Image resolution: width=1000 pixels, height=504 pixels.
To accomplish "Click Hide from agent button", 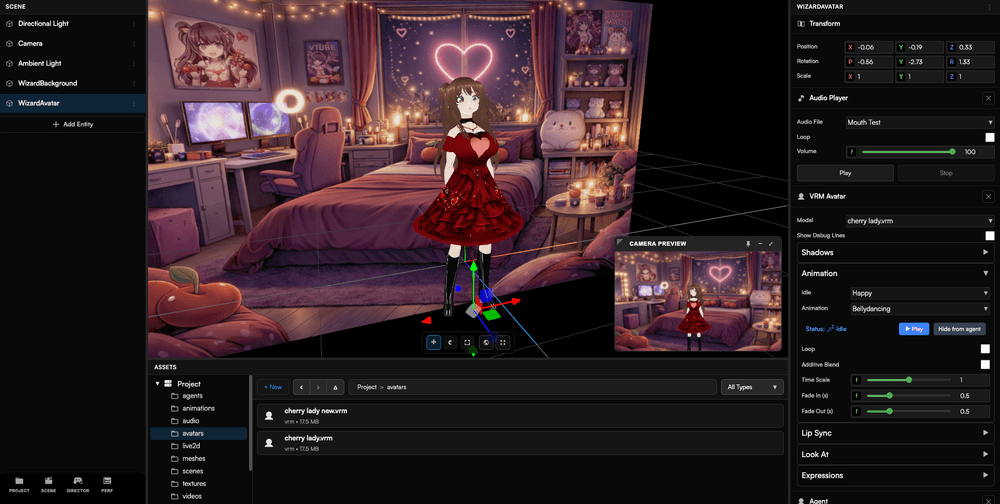I will coord(959,329).
